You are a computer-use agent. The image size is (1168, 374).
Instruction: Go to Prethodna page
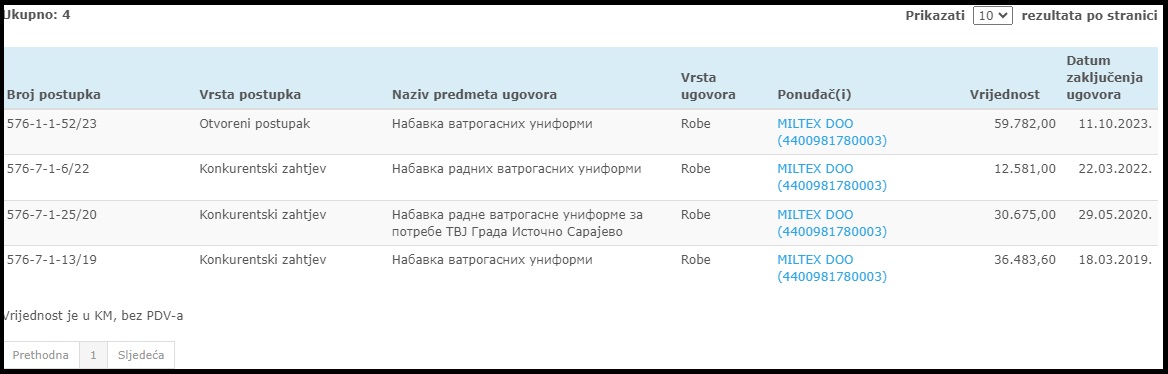(x=41, y=355)
